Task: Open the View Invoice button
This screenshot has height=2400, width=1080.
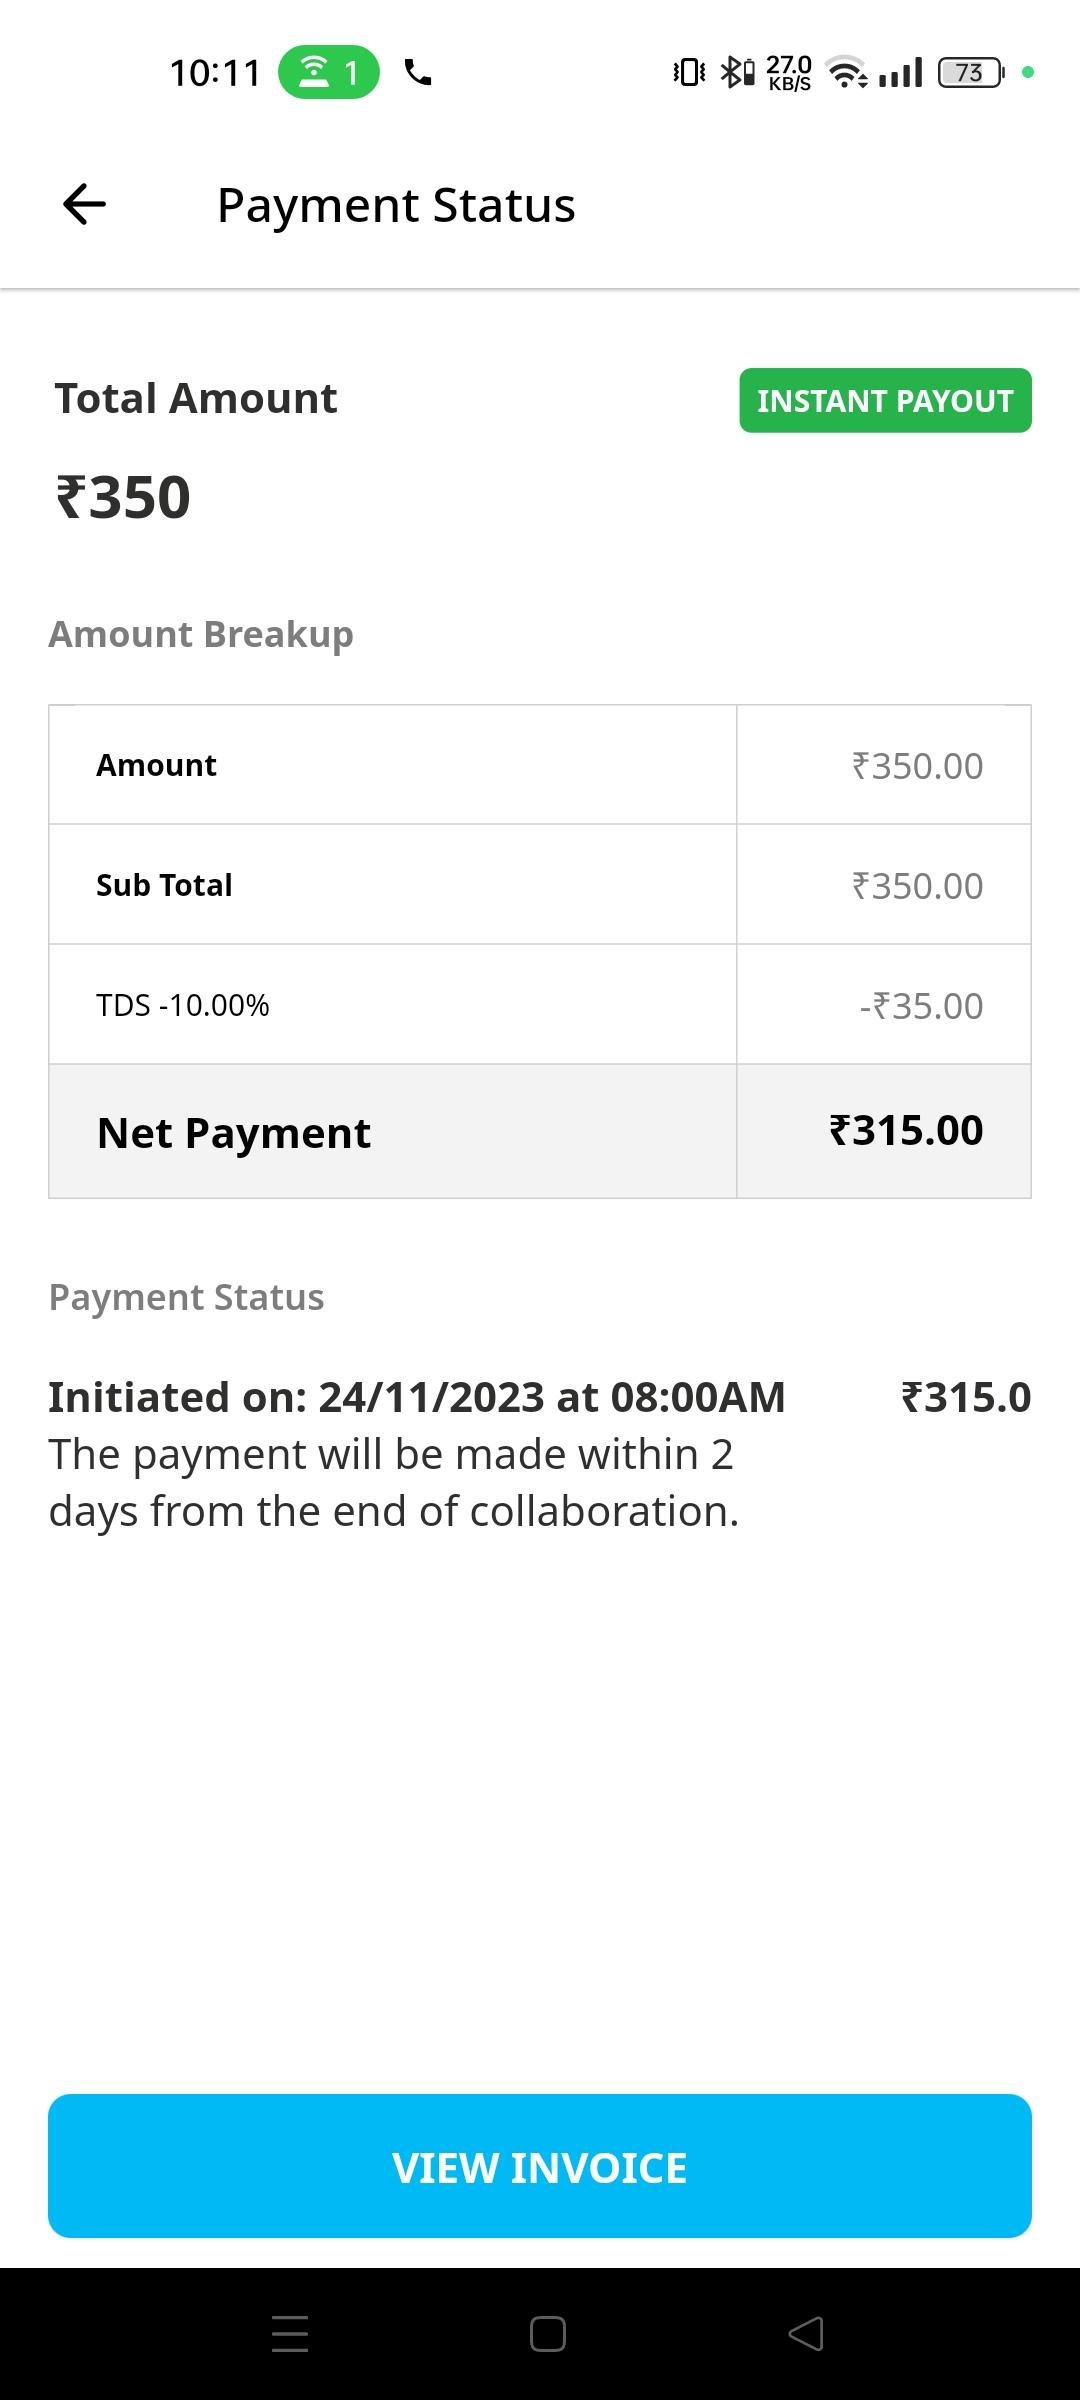Action: (540, 2166)
